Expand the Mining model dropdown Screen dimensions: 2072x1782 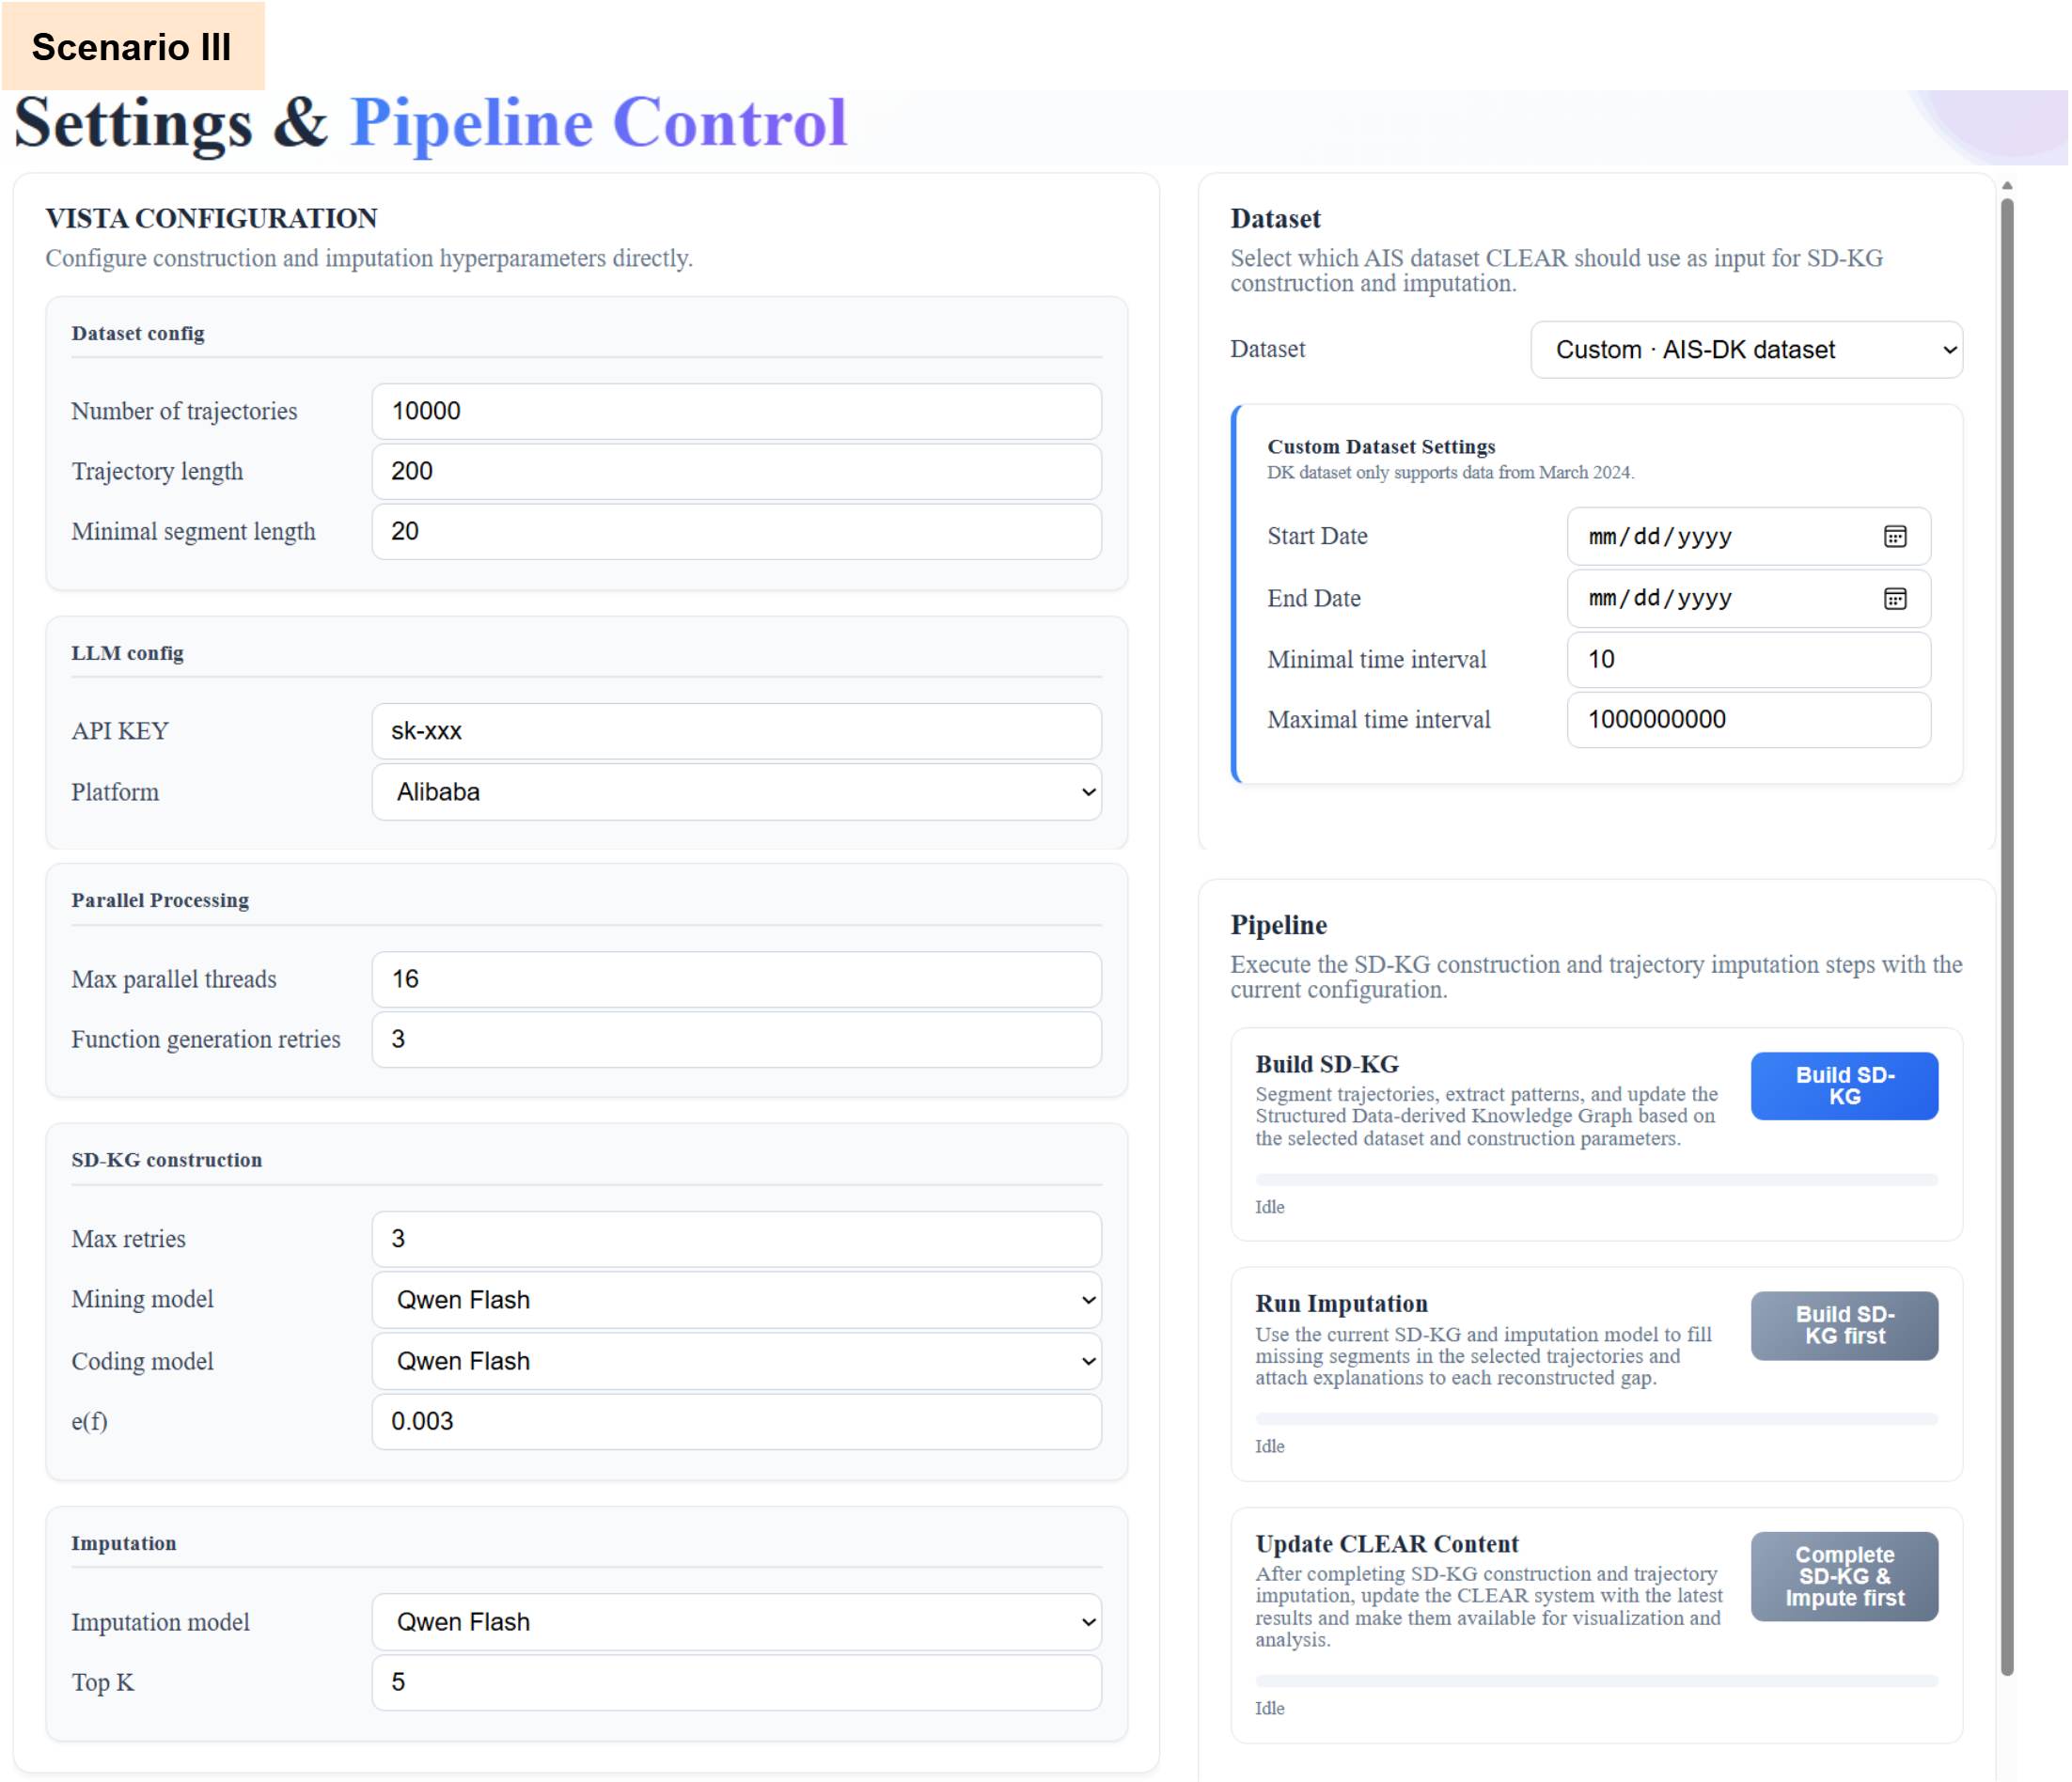pyautogui.click(x=736, y=1299)
